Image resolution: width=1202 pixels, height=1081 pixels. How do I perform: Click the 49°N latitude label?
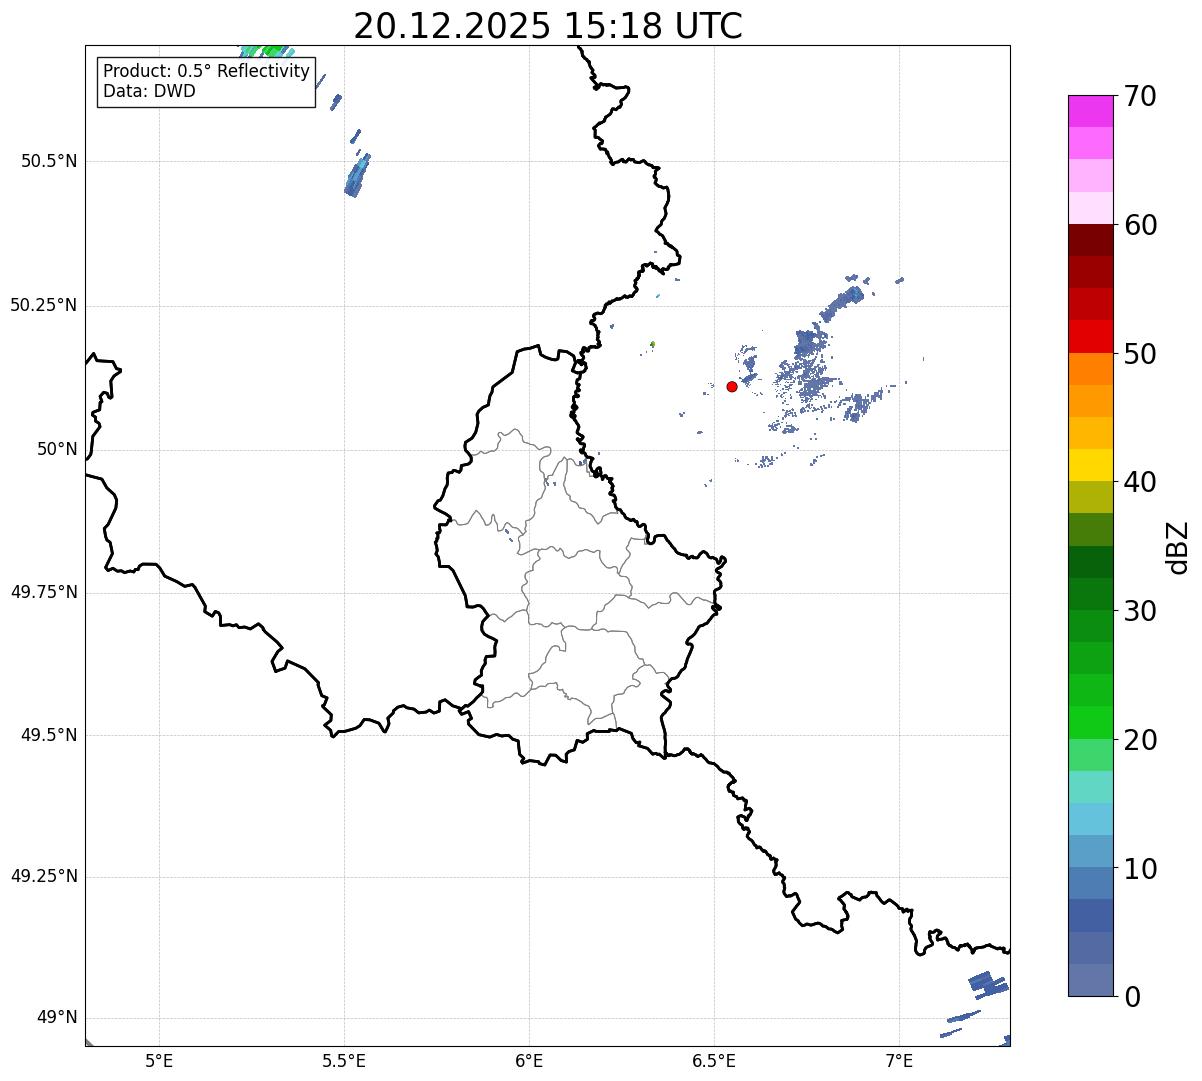pos(57,1017)
